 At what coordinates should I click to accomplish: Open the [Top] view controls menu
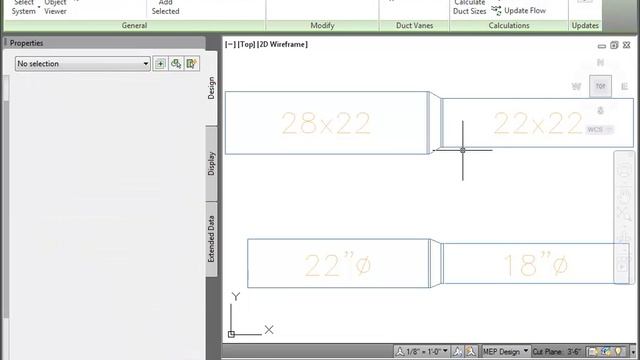[247, 44]
